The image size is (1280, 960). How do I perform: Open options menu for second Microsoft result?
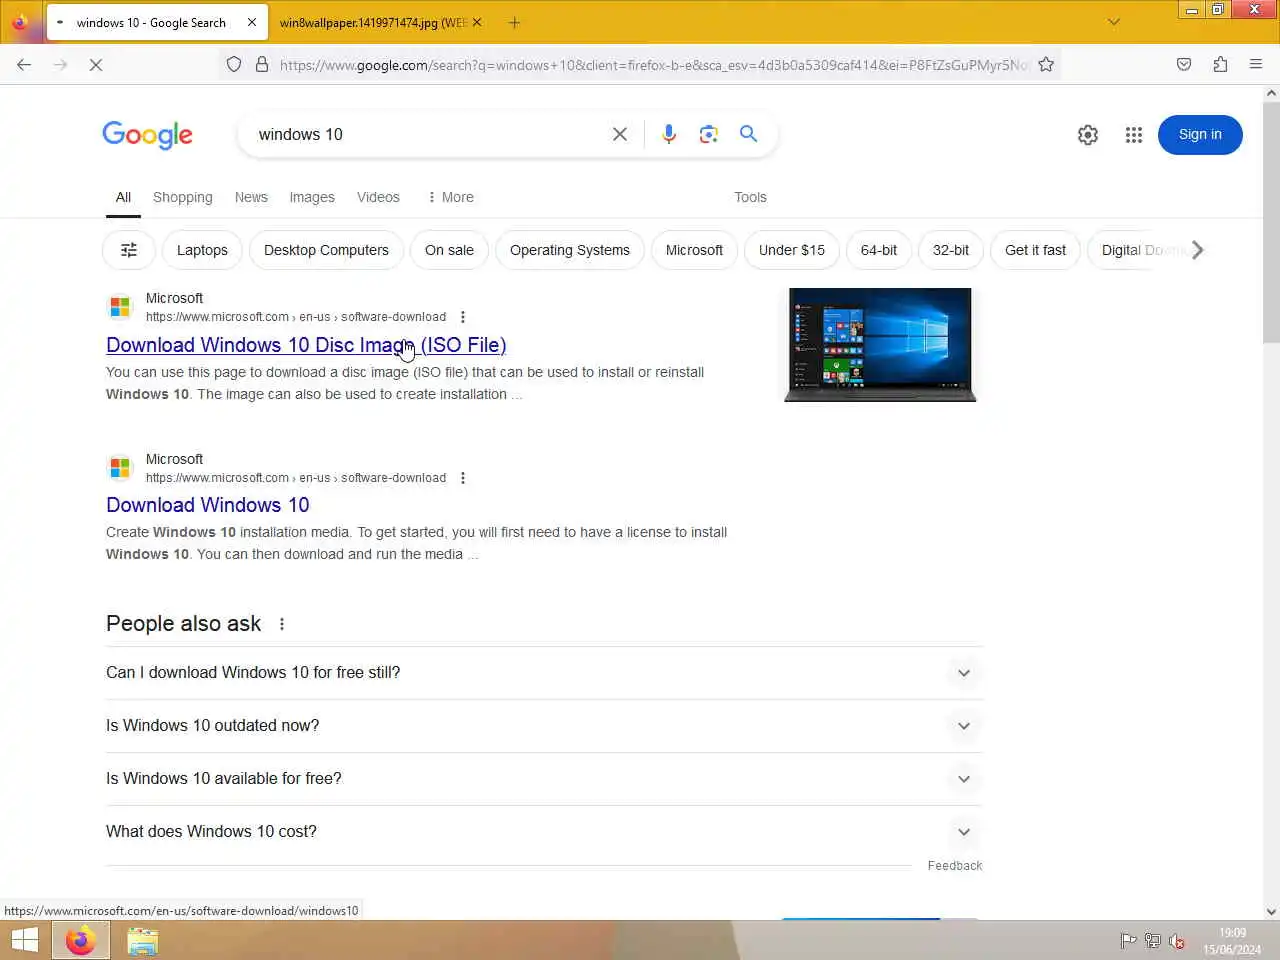[x=462, y=478]
